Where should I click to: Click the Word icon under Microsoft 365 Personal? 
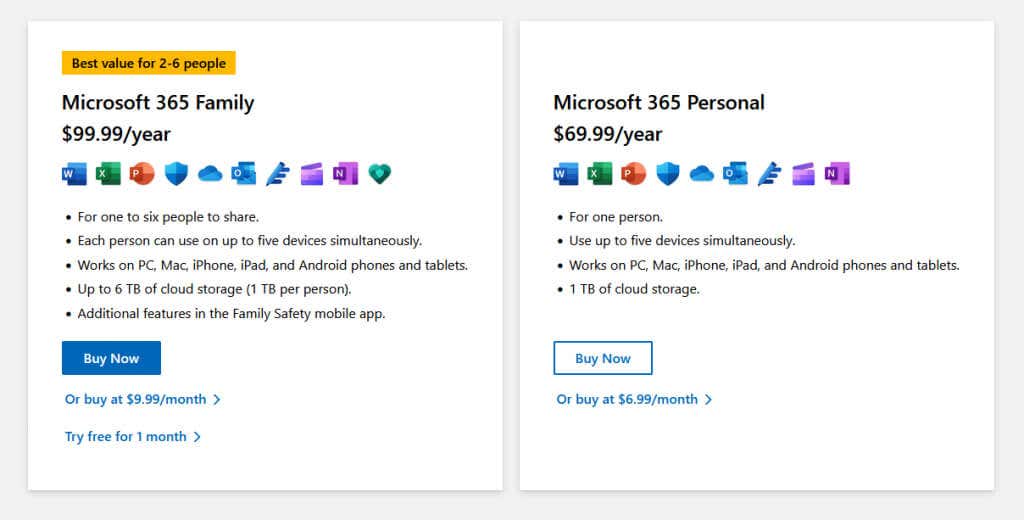tap(566, 174)
